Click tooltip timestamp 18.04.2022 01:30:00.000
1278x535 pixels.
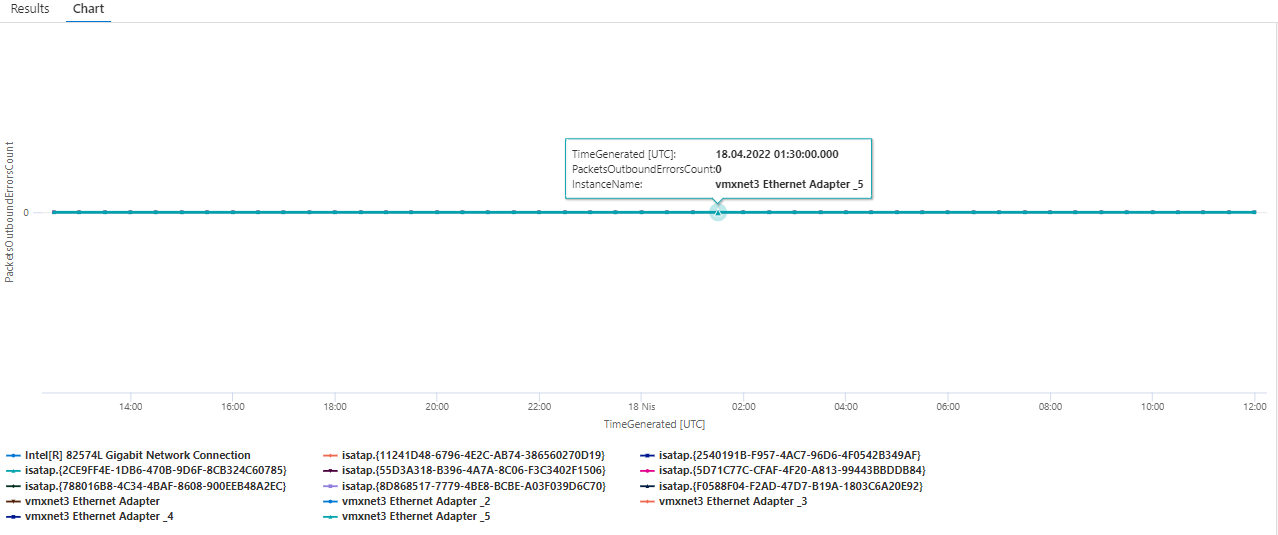(x=777, y=154)
